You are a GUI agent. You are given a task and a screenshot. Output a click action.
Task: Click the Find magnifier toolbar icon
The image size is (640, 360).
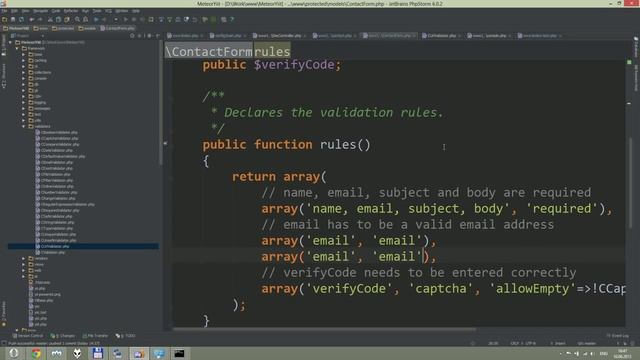click(77, 19)
